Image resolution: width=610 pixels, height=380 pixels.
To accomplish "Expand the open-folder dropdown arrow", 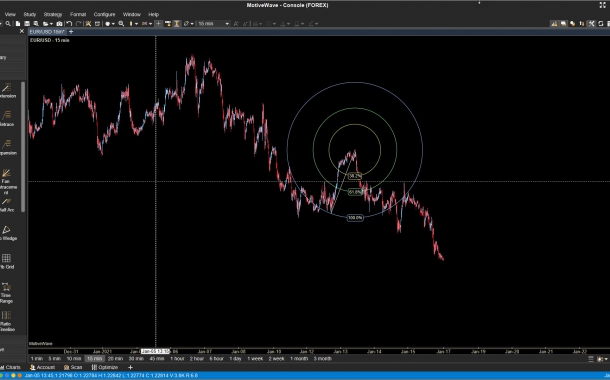I will [51, 24].
